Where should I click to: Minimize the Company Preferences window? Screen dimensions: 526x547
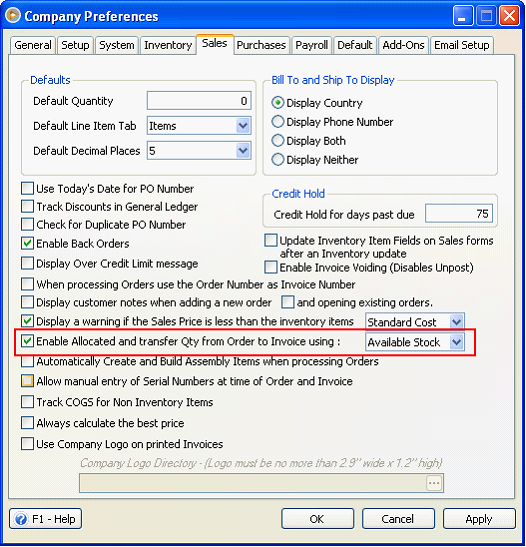(462, 16)
